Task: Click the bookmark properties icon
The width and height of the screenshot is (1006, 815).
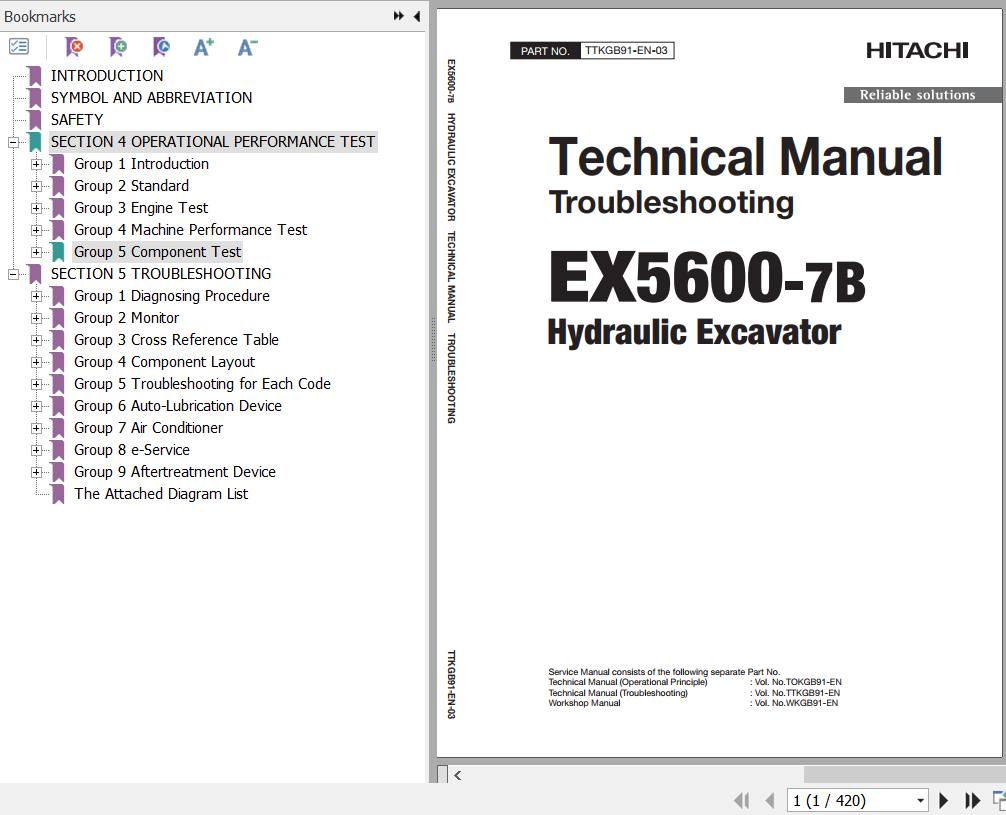Action: pos(162,47)
